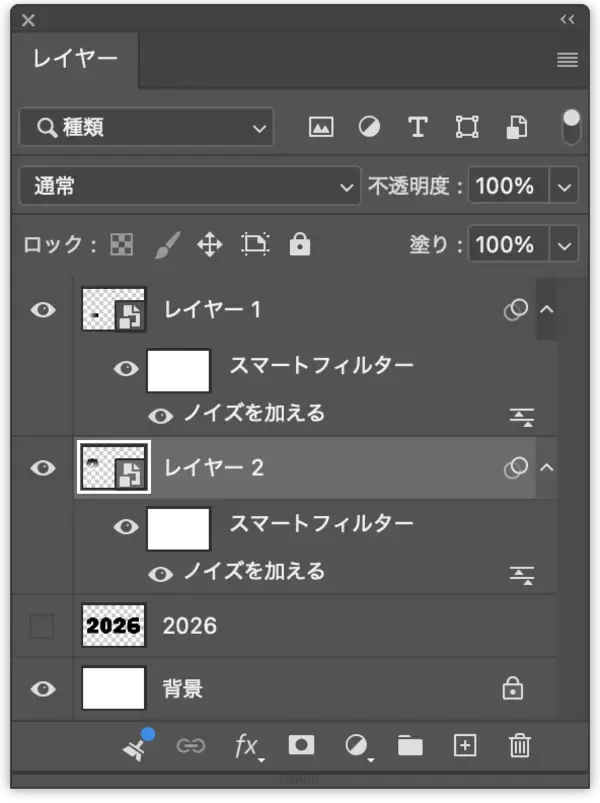Click the pin icon with blue dot
This screenshot has height=803, width=600.
click(x=137, y=745)
